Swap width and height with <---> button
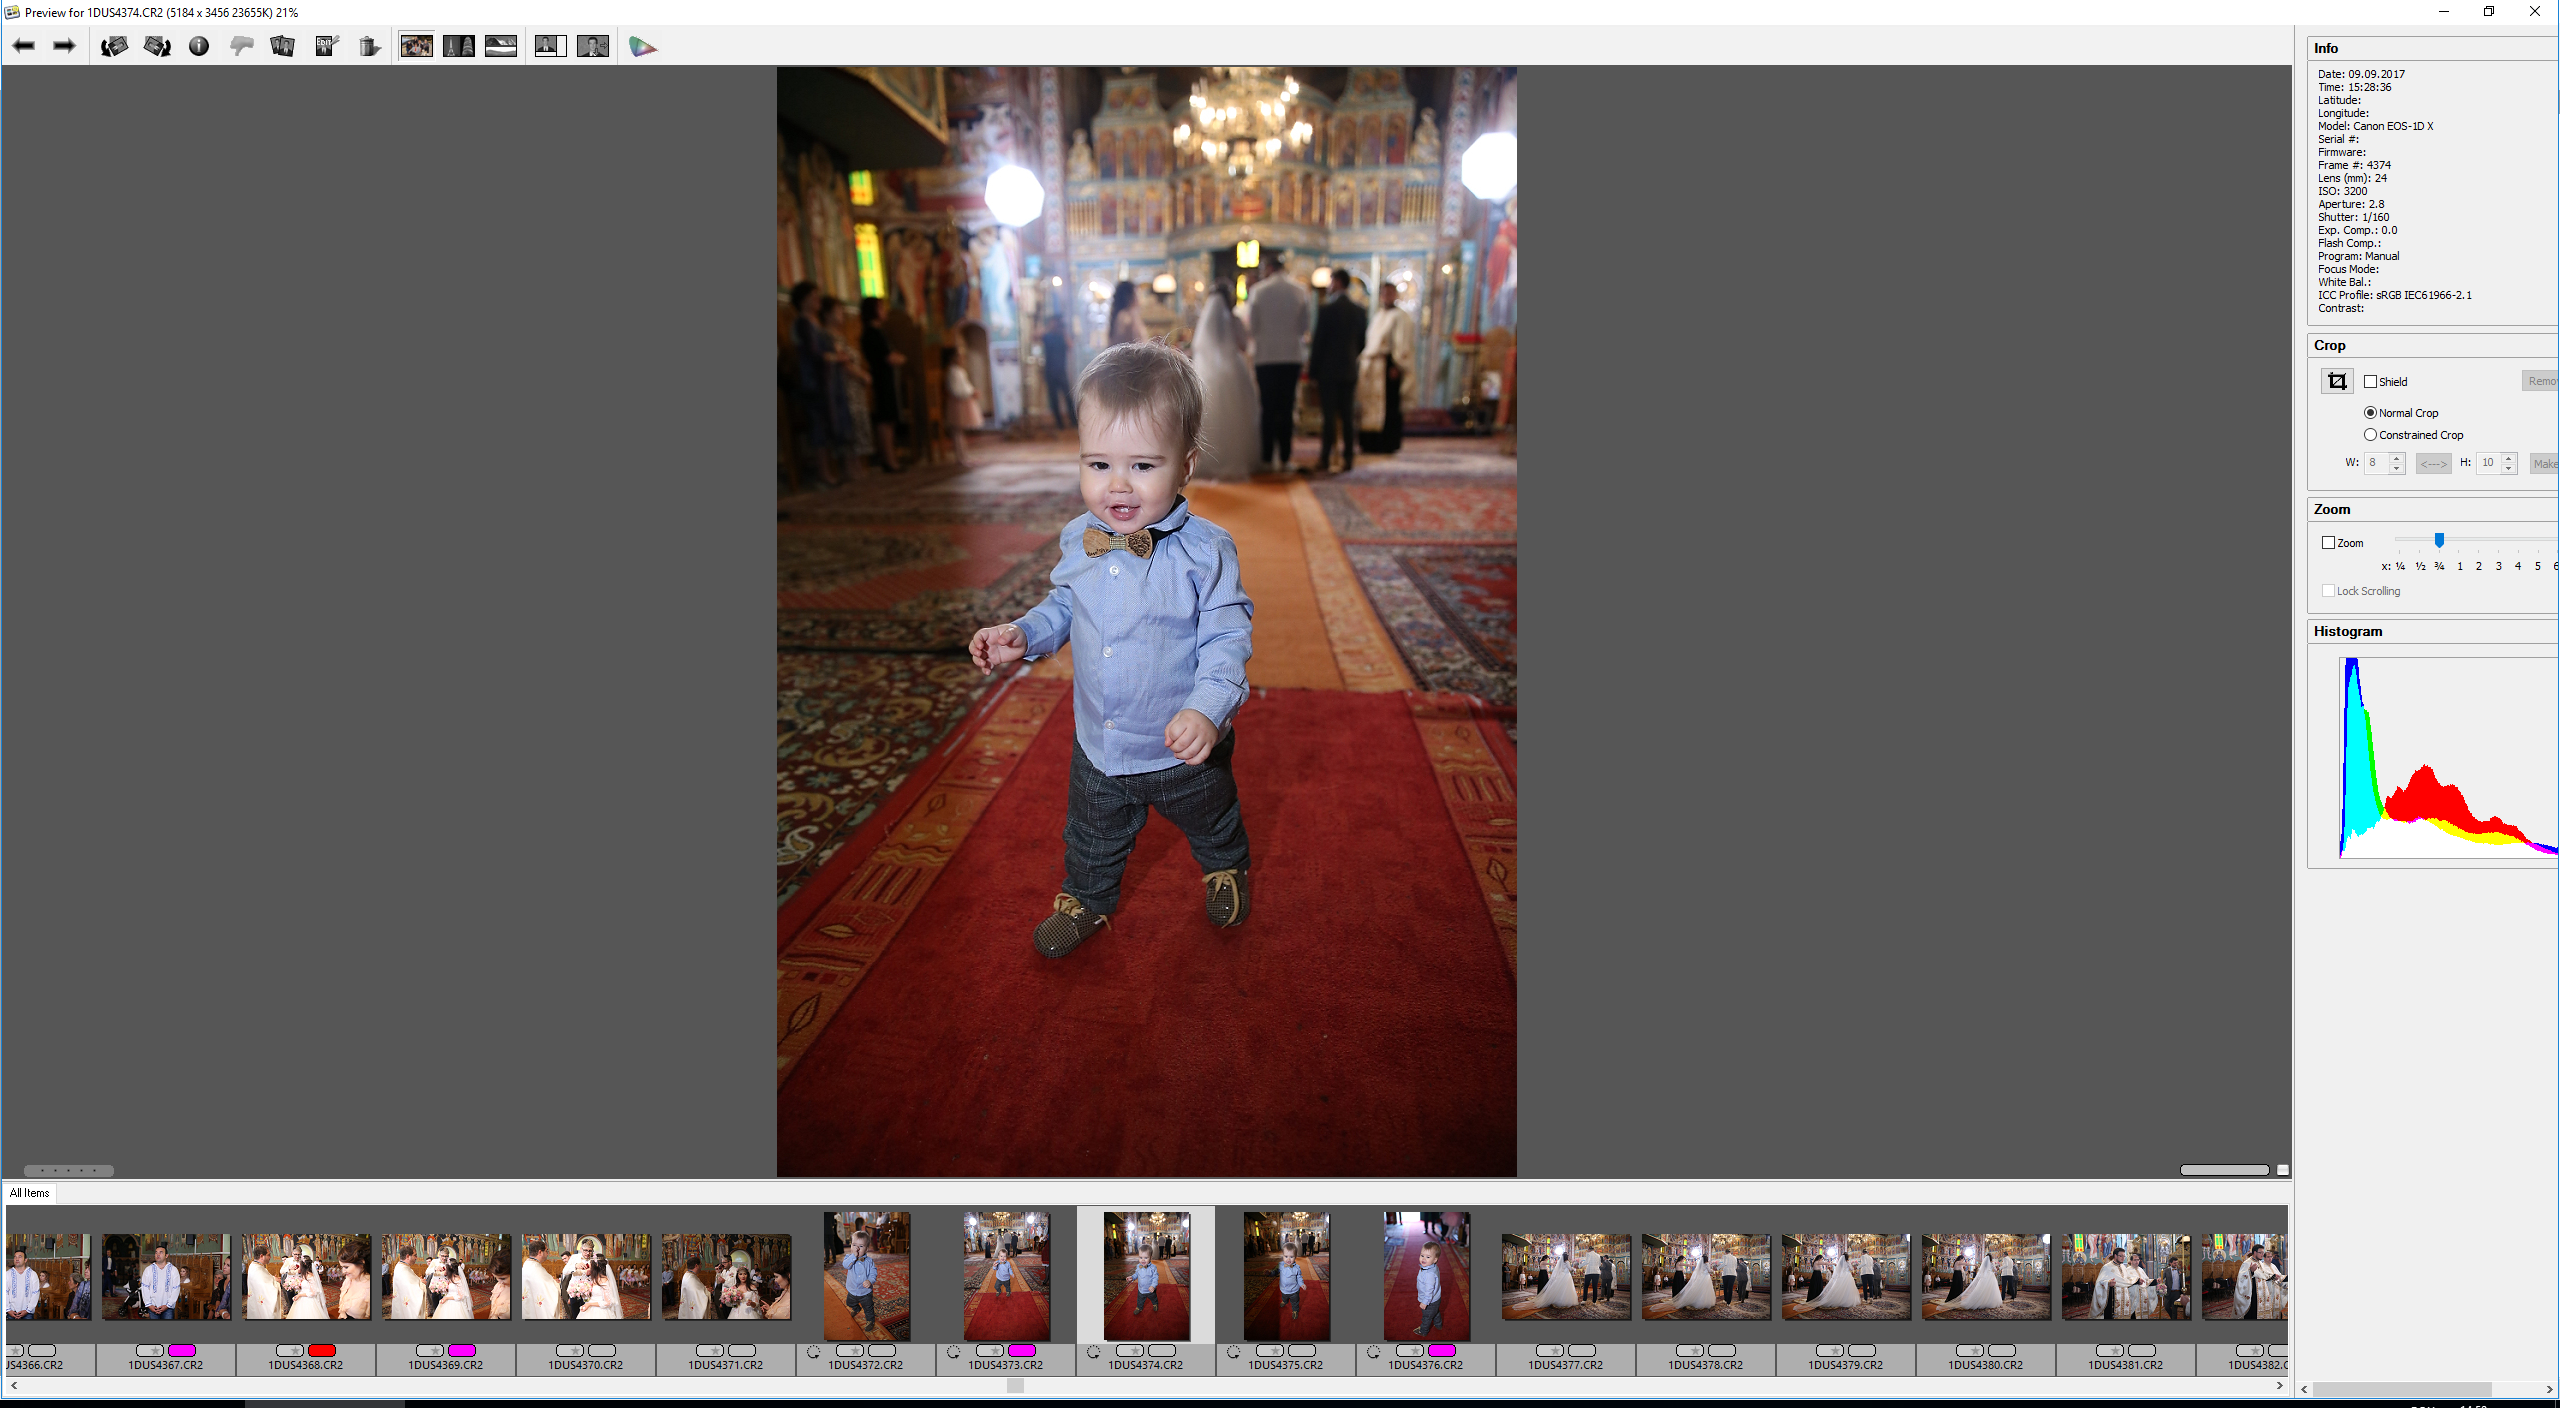Screen dimensions: 2560x1408 tap(2433, 463)
